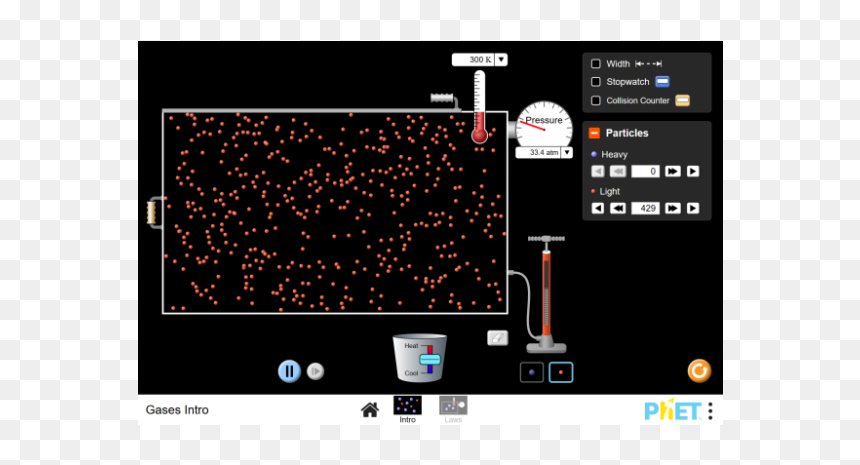The width and height of the screenshot is (860, 465).
Task: Reset the simulation with orange button
Action: [x=699, y=371]
